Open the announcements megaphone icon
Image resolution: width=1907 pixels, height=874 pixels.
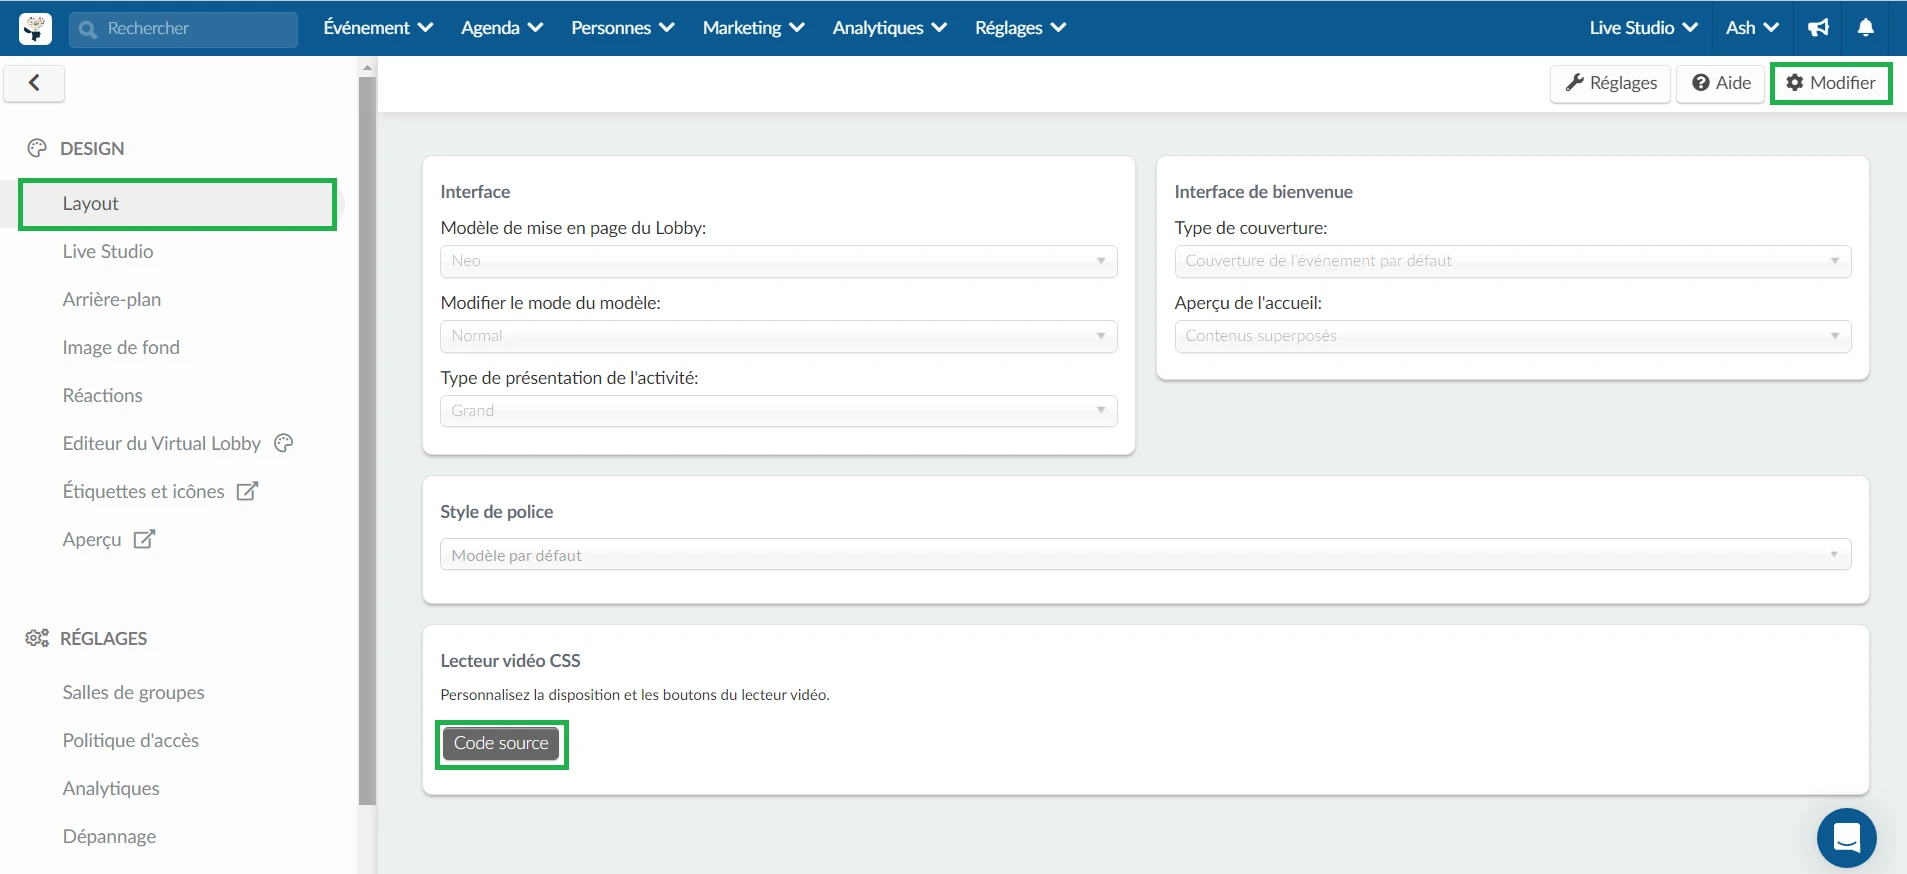coord(1818,28)
